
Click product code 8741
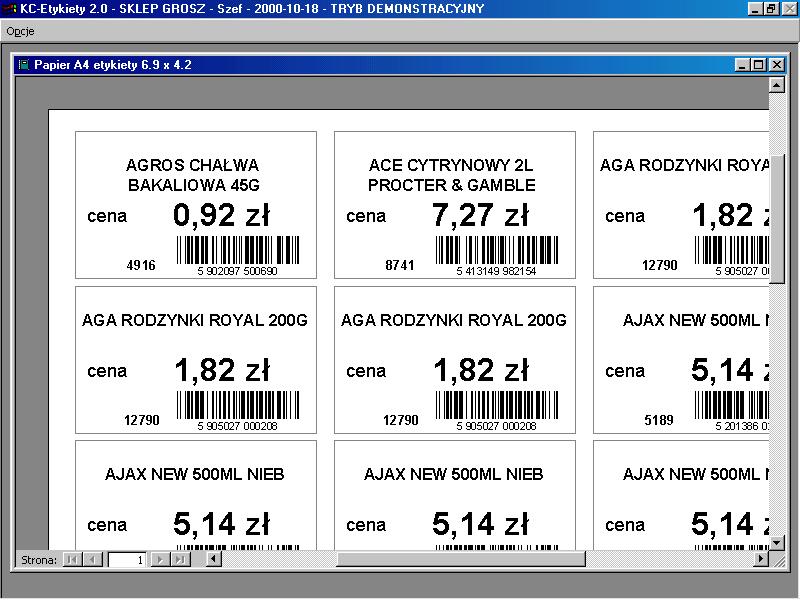click(x=399, y=265)
